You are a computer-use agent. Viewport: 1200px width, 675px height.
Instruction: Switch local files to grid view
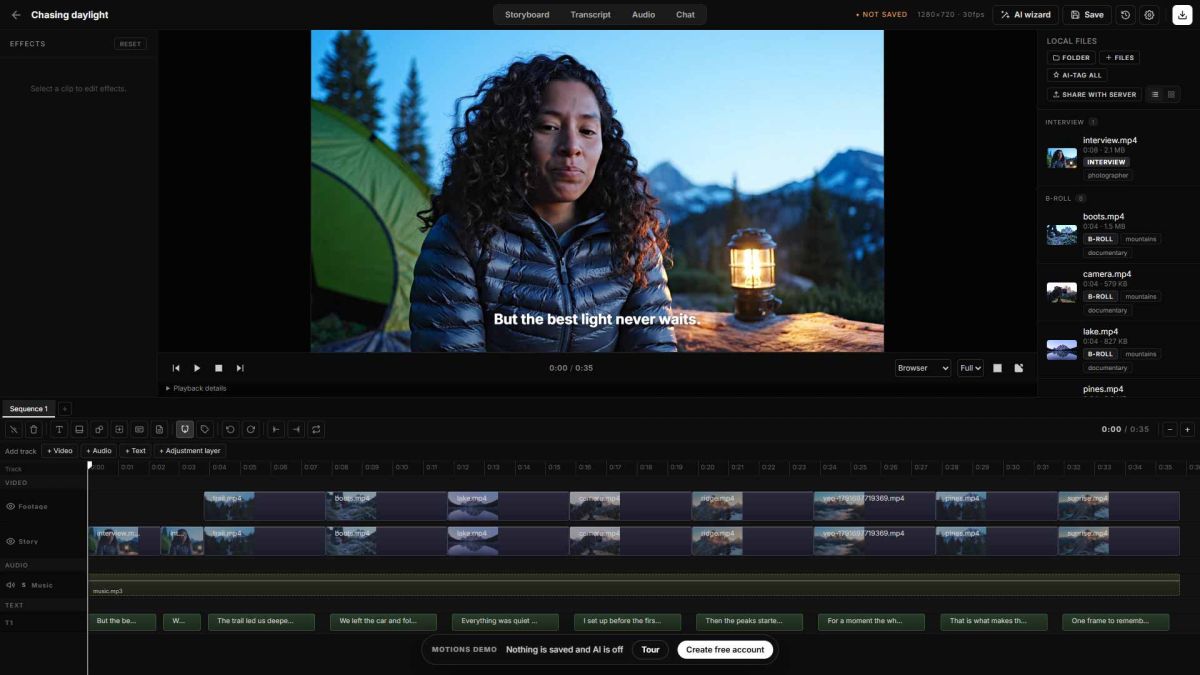(1171, 94)
